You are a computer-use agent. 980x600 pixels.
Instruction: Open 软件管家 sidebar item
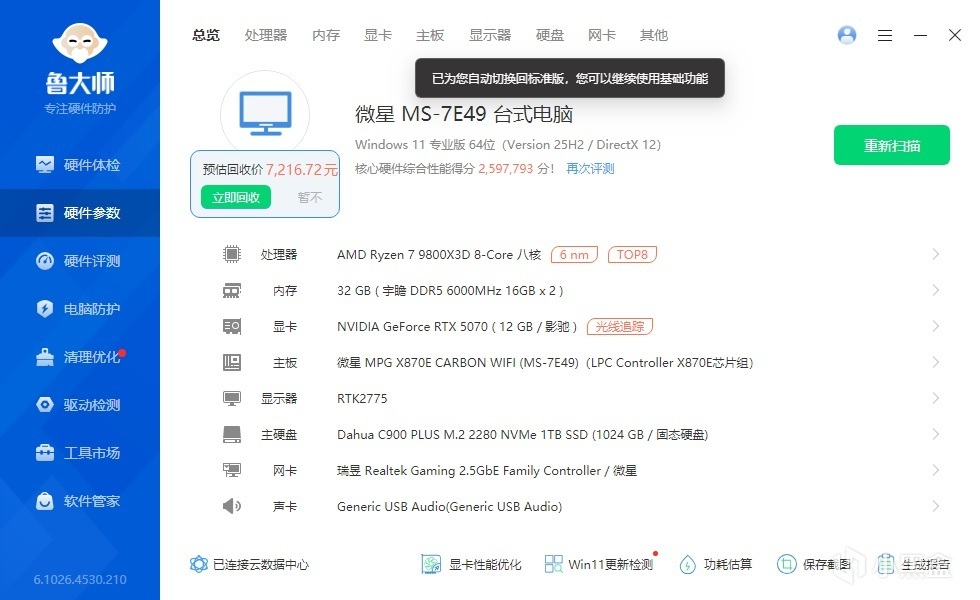click(x=79, y=501)
